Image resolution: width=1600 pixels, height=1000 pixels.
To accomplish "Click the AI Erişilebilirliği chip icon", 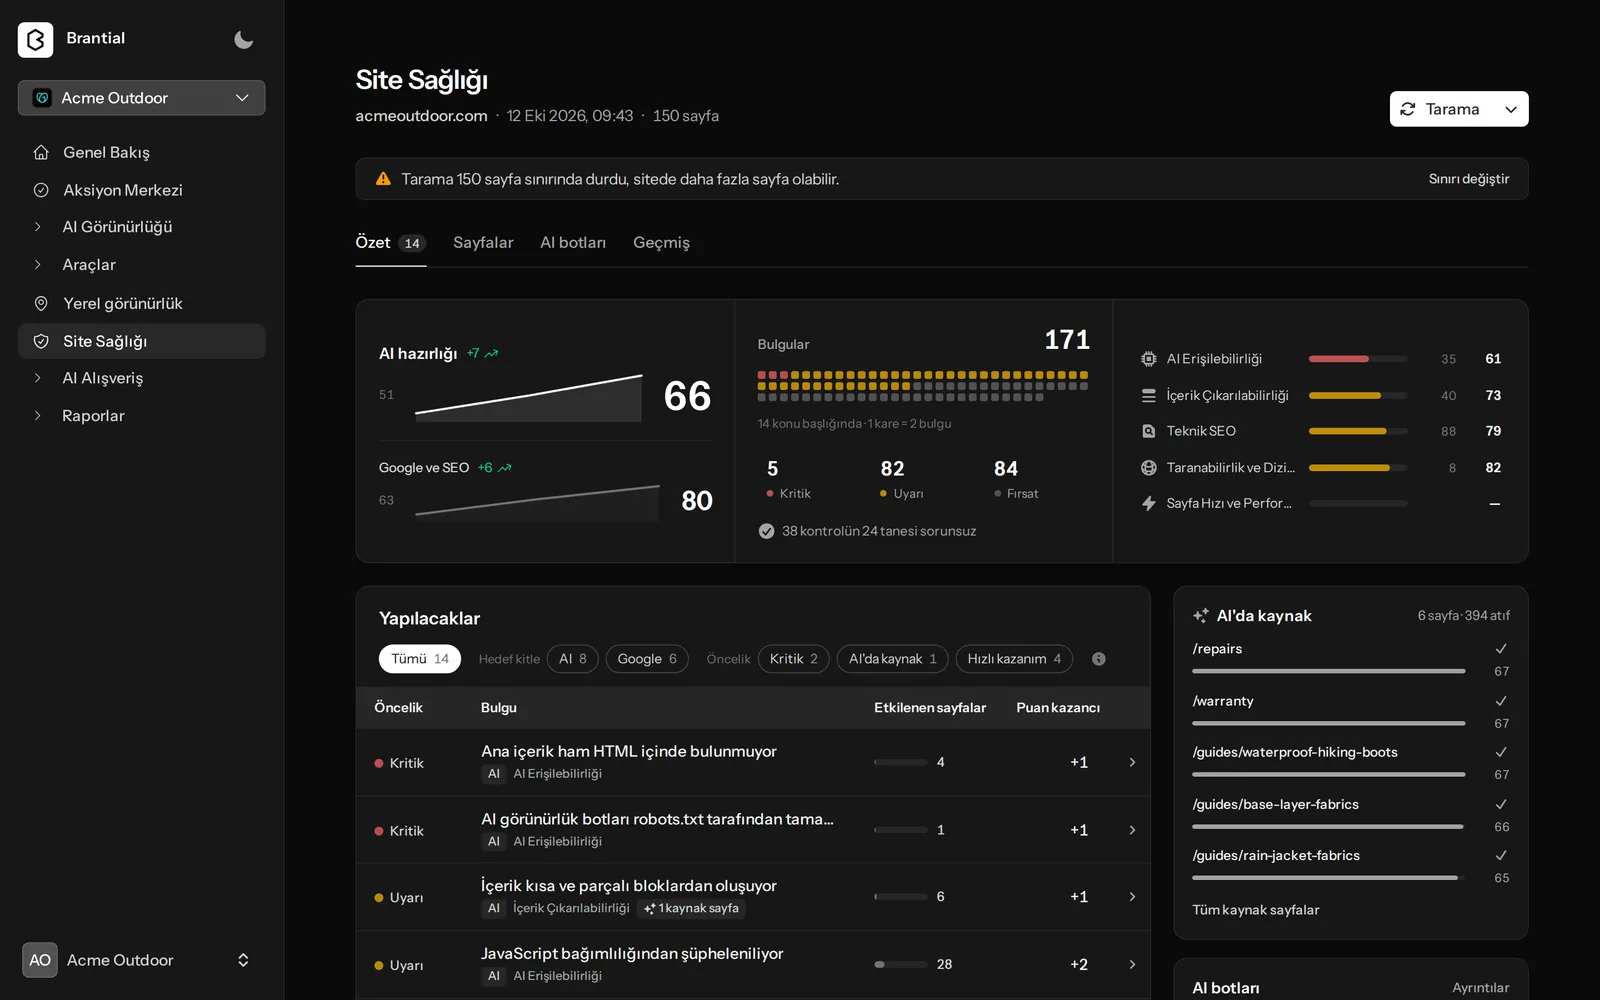I will (x=1149, y=359).
